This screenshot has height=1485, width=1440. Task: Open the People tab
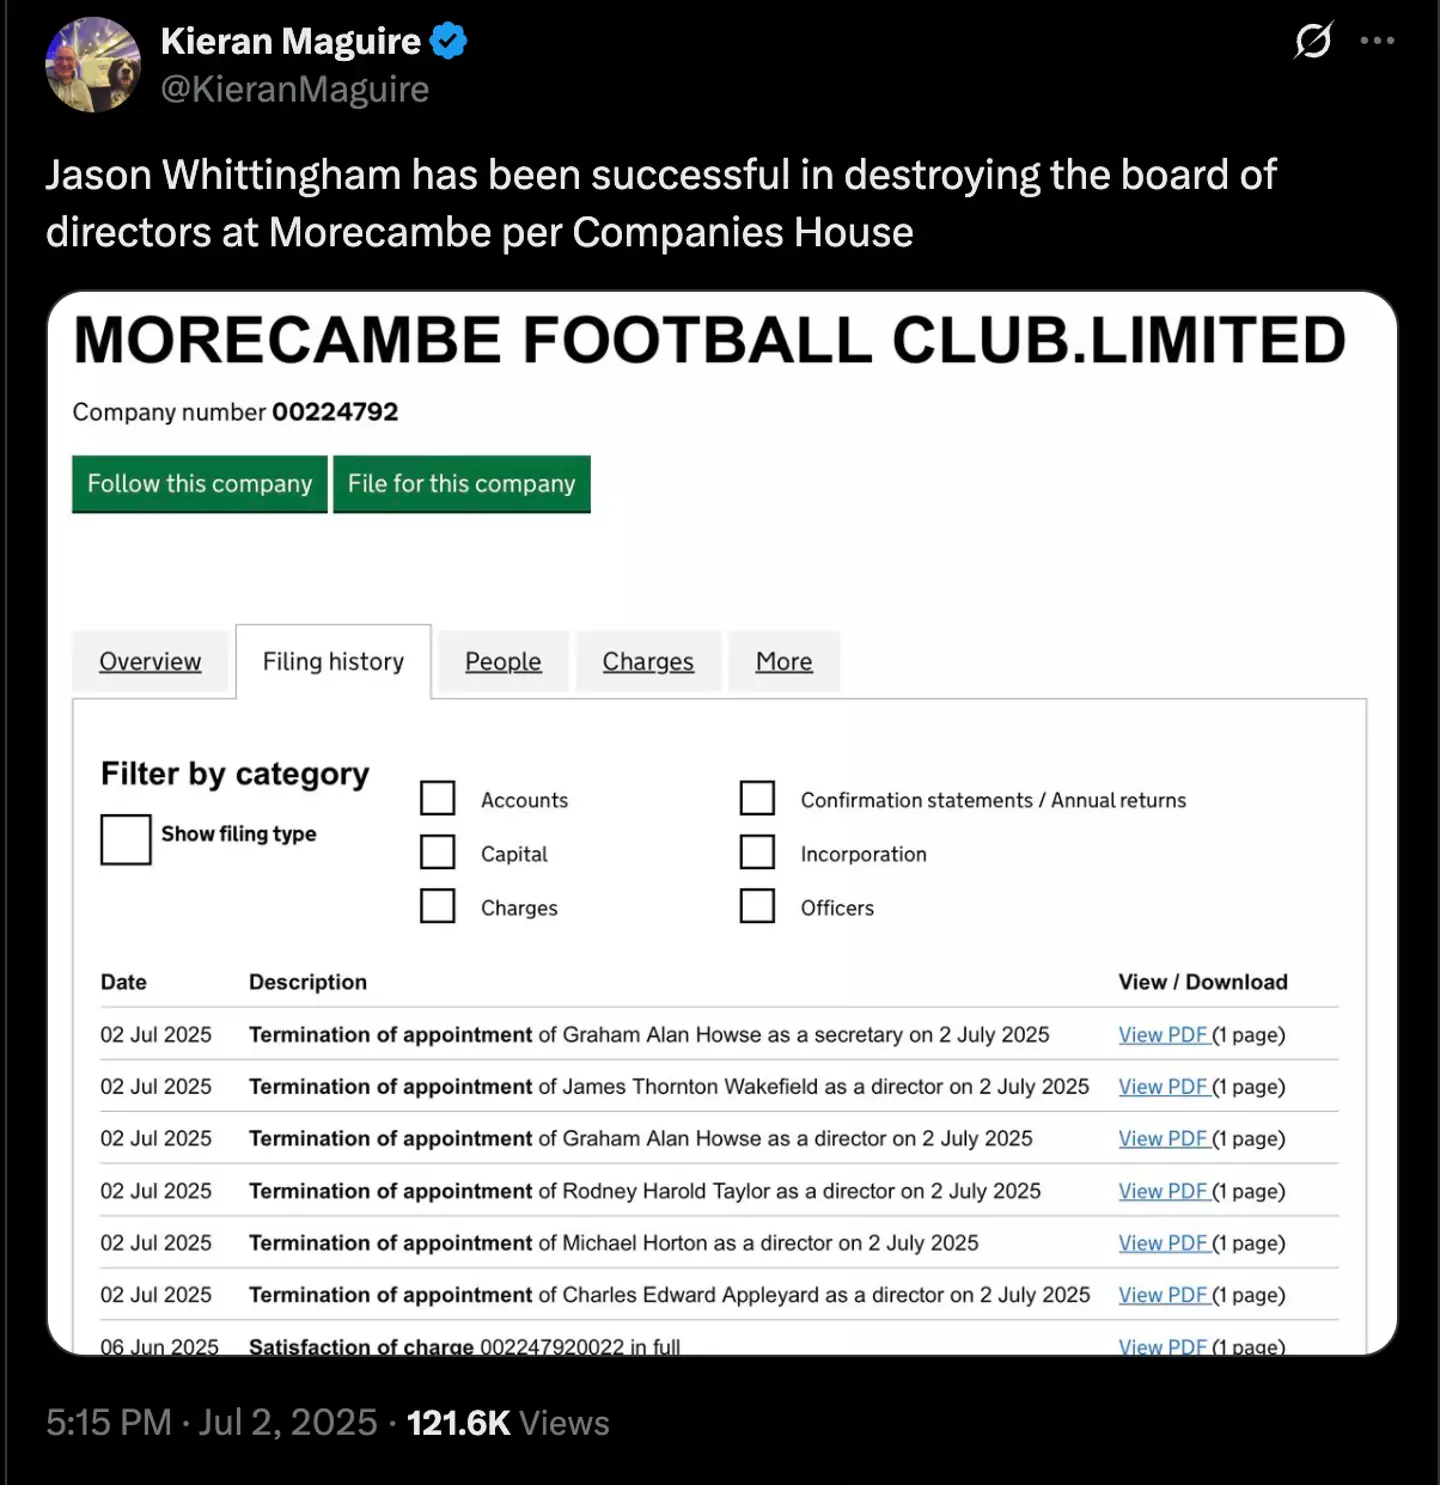pos(503,662)
